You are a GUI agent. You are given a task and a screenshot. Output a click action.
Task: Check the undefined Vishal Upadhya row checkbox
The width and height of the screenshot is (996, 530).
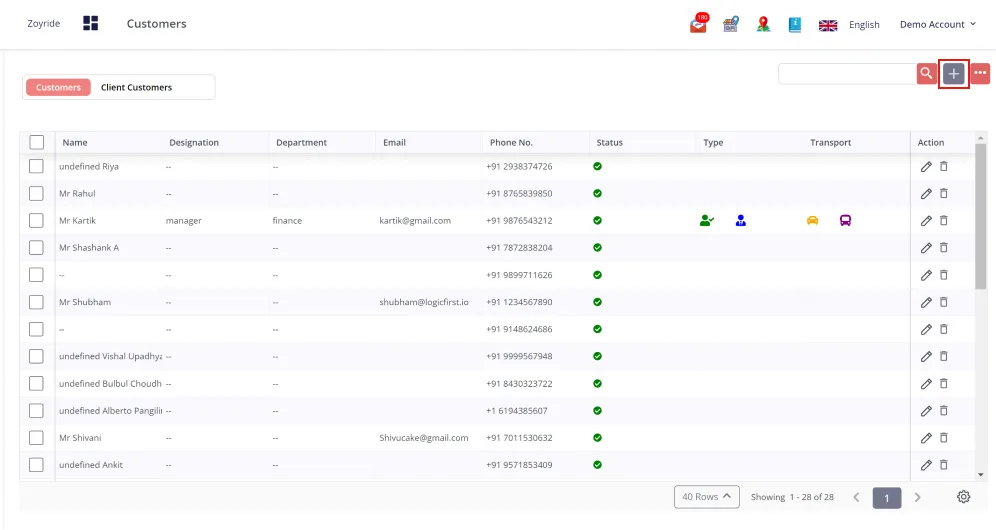click(x=36, y=356)
